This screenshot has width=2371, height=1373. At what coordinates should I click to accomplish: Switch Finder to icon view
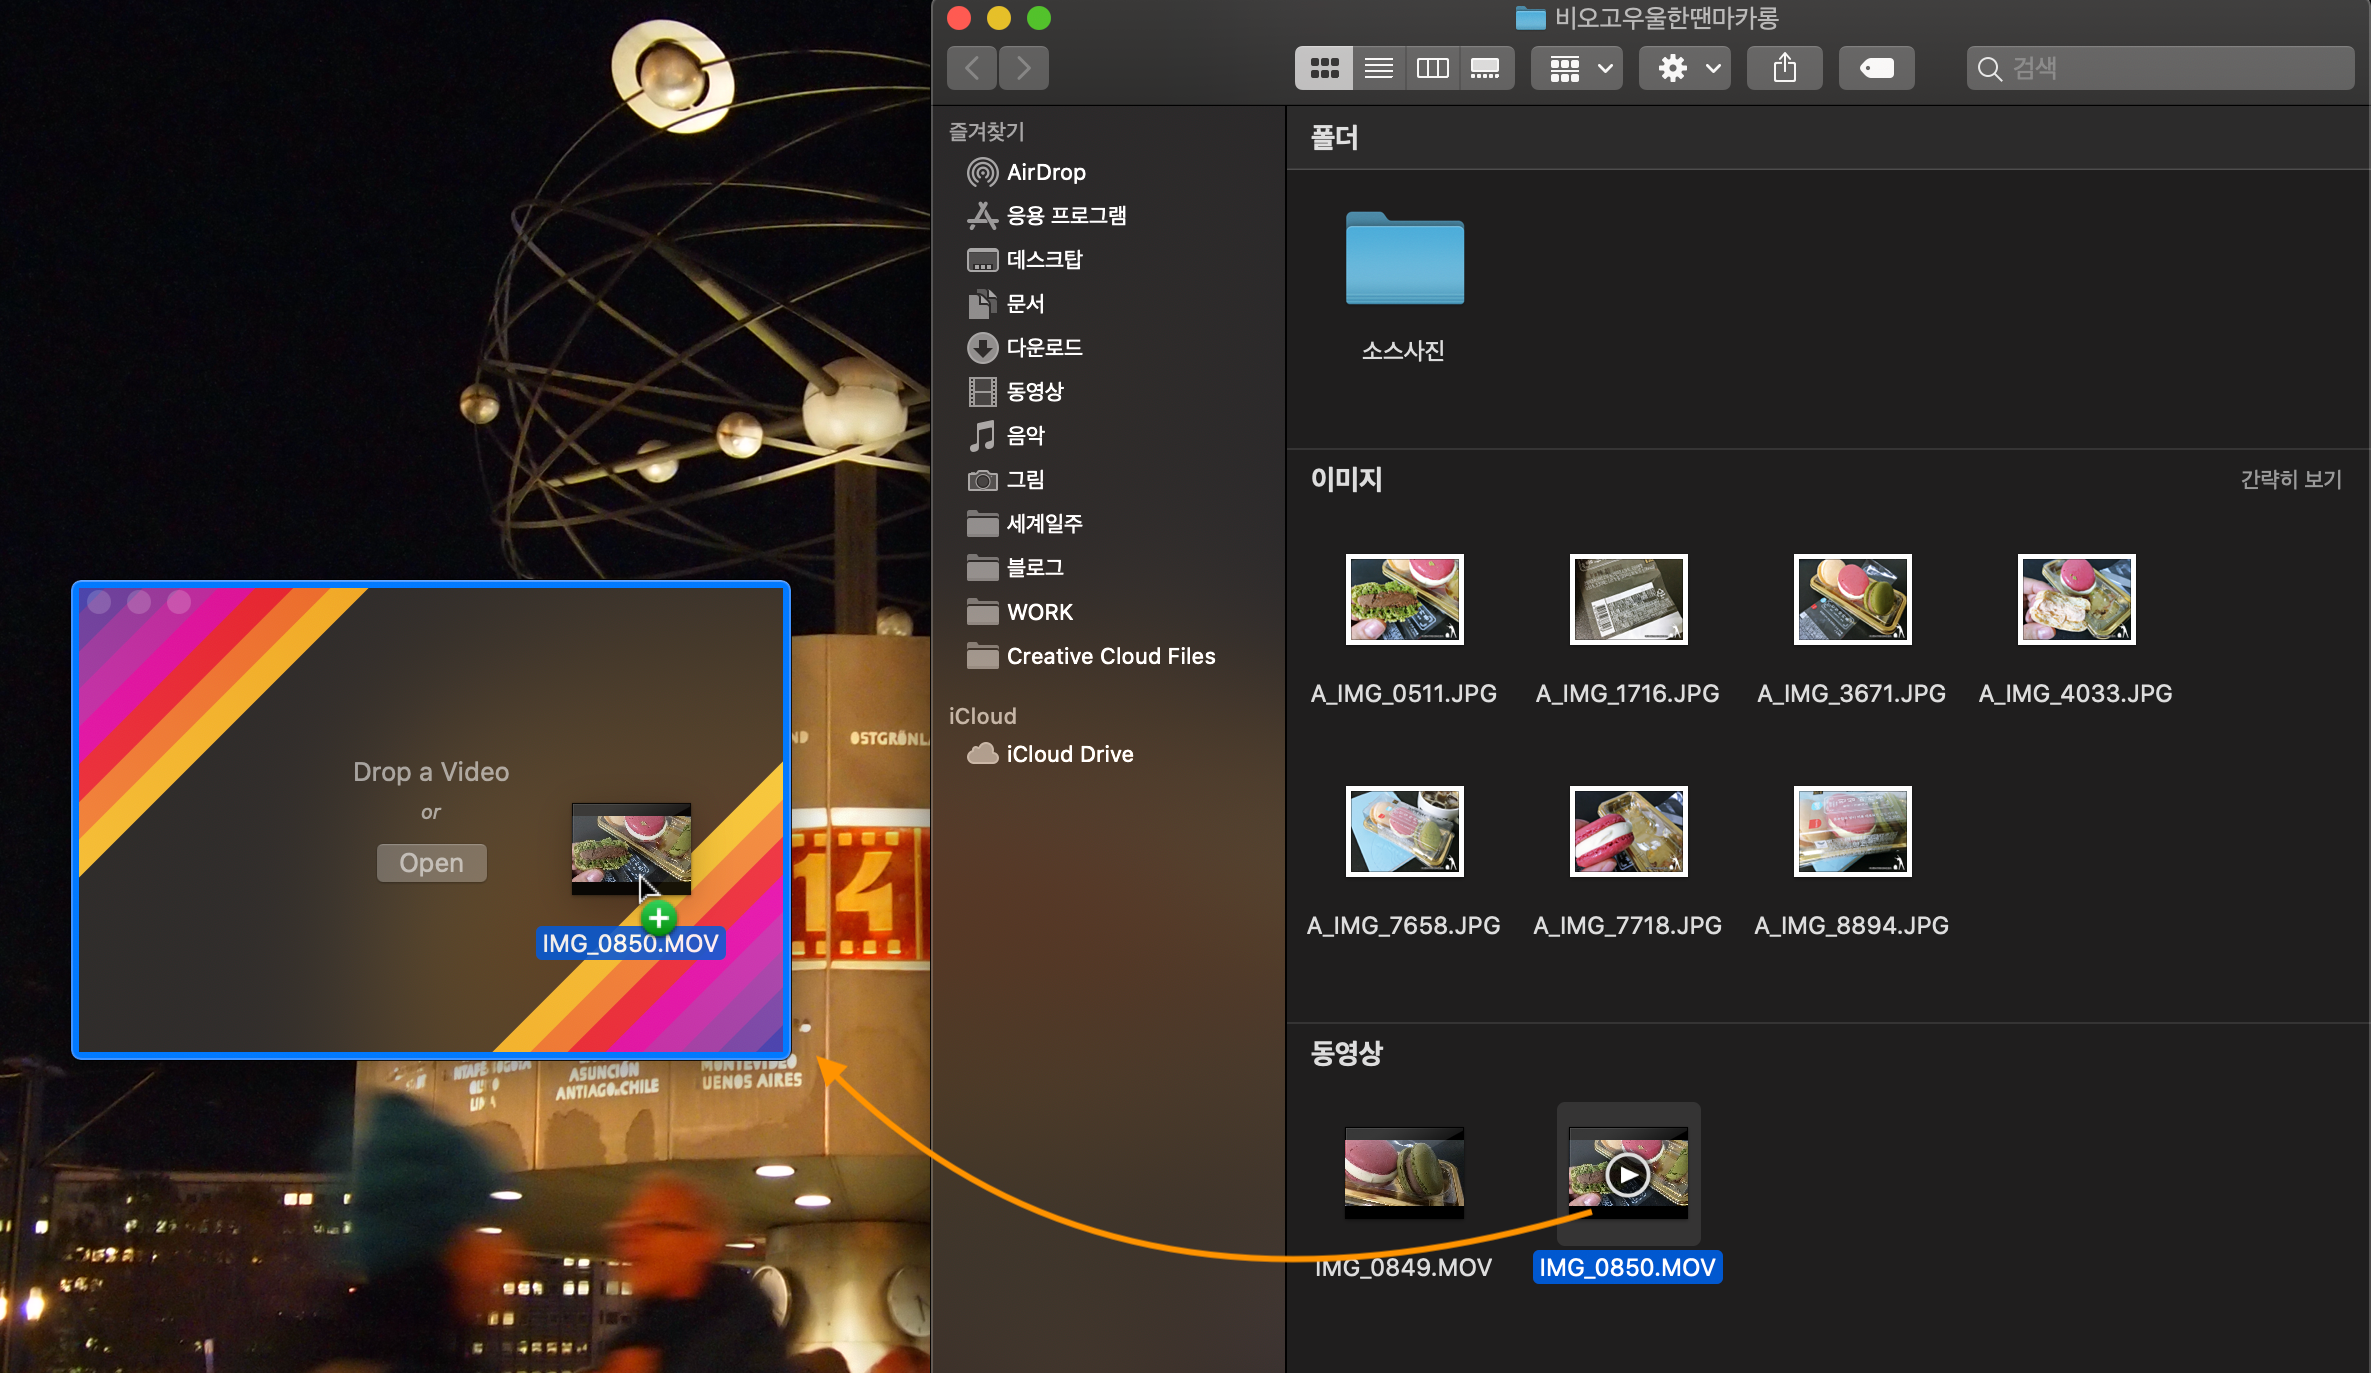(x=1324, y=68)
